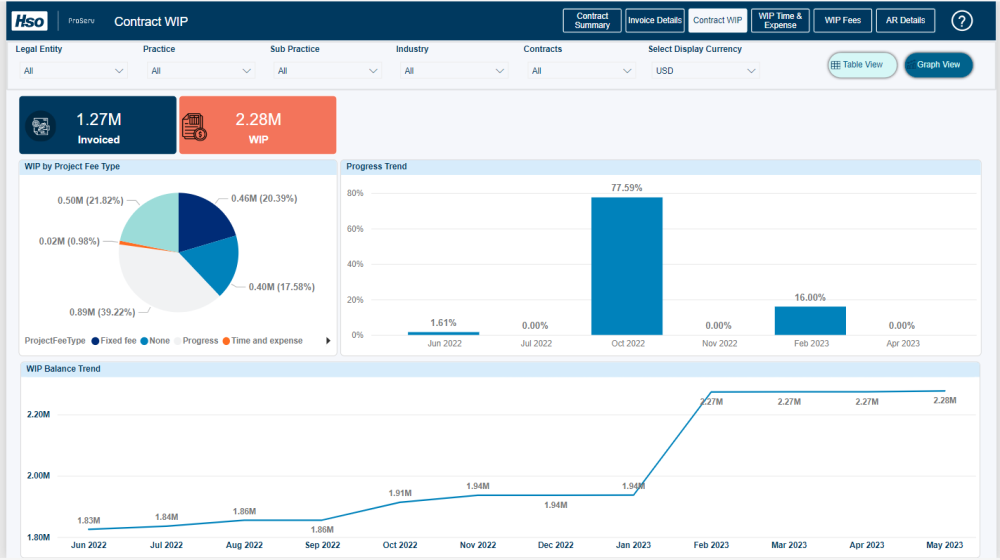Expand the Contracts dropdown
The width and height of the screenshot is (1000, 560).
point(581,71)
